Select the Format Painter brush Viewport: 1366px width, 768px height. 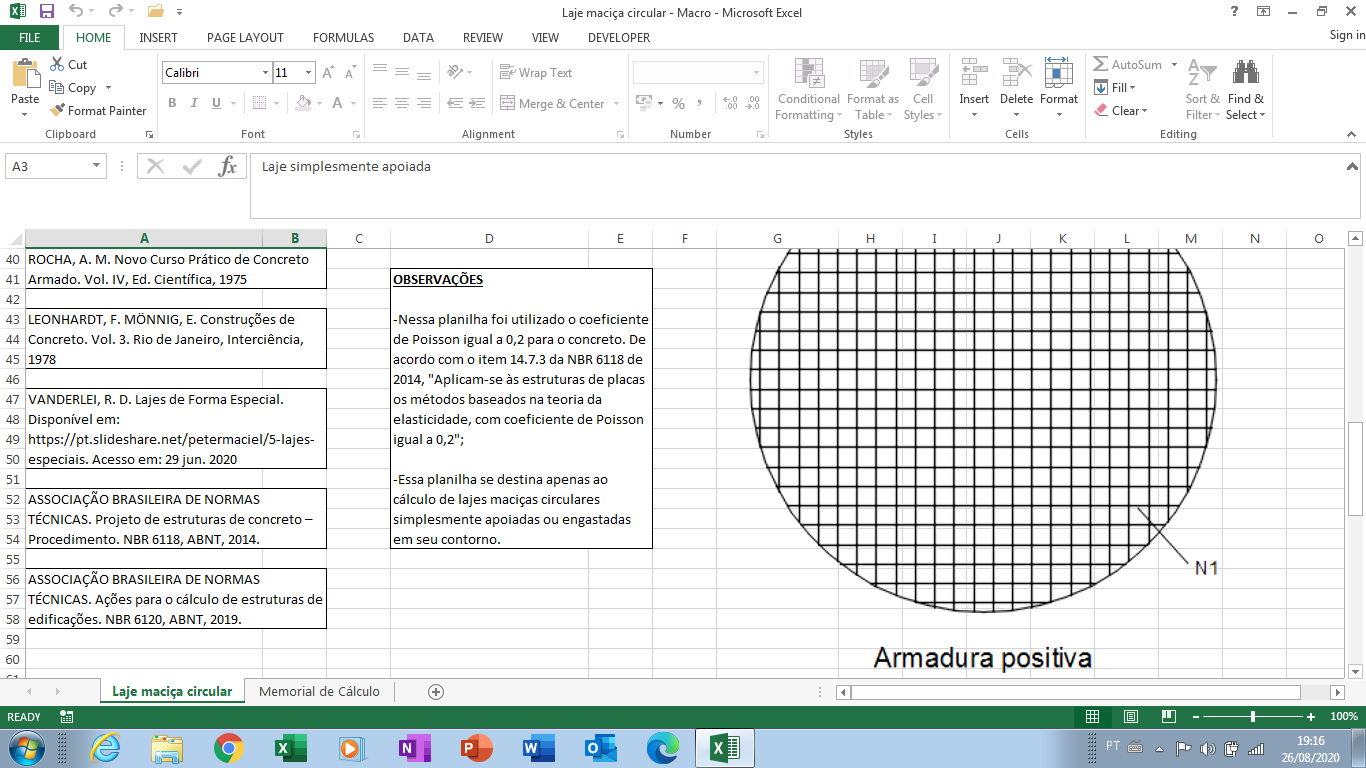[57, 110]
